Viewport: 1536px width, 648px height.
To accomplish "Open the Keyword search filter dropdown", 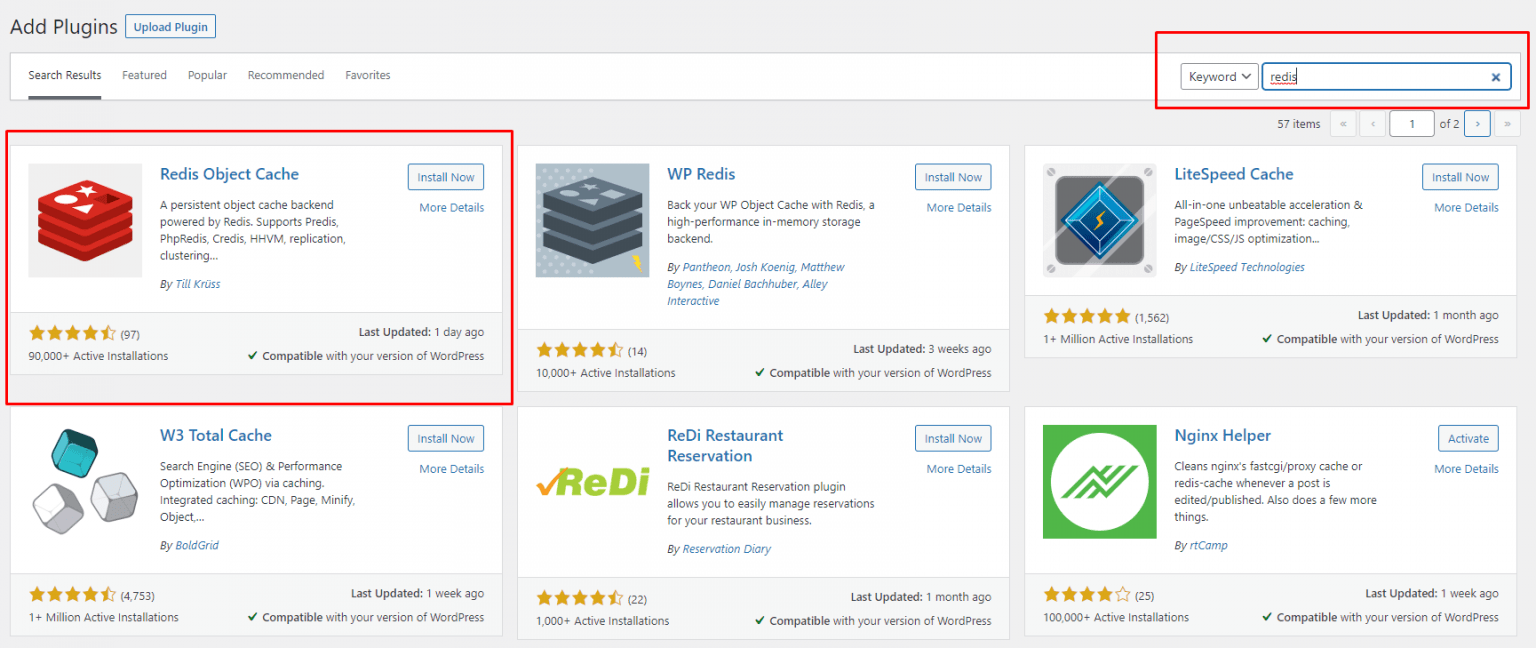I will [1219, 76].
